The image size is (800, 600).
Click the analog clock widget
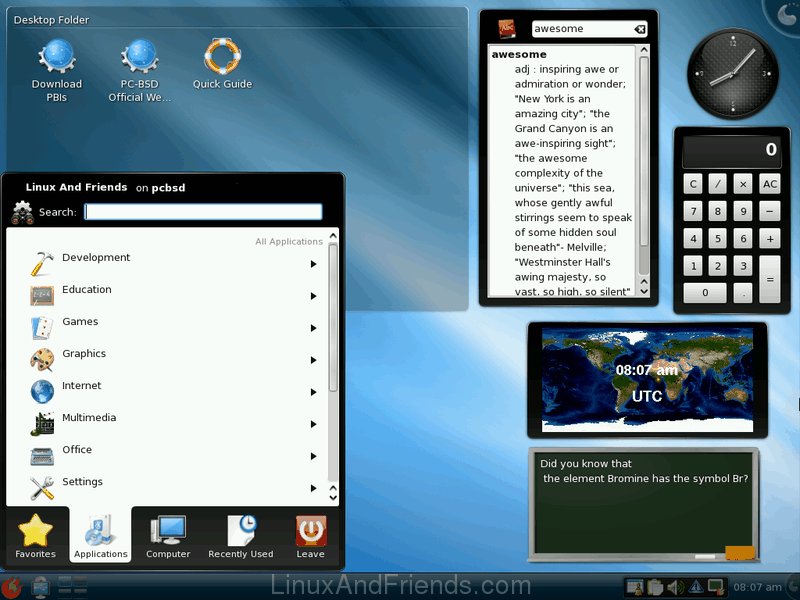[x=732, y=73]
